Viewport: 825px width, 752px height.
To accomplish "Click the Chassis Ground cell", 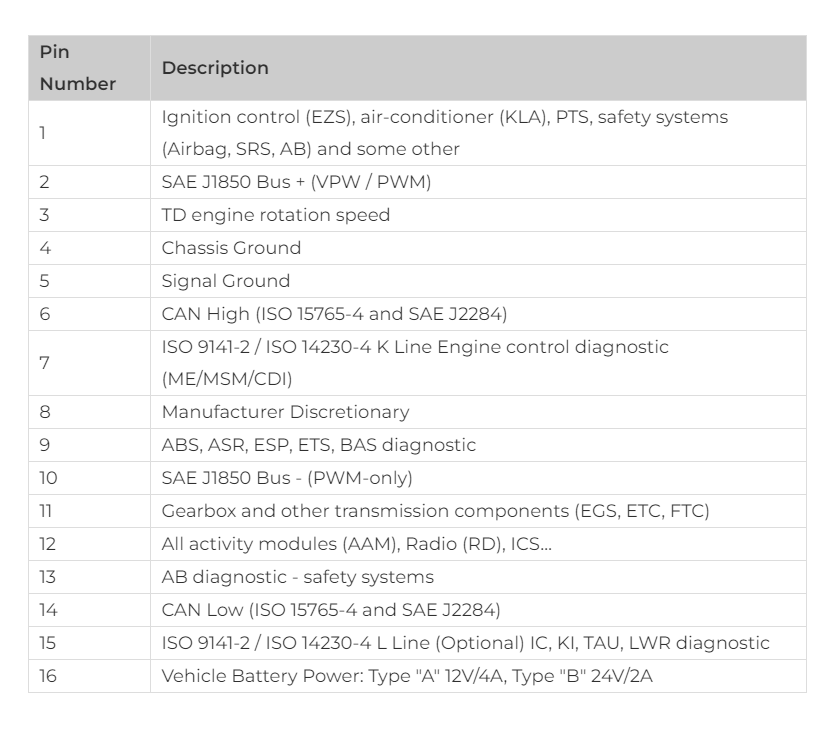I will (478, 248).
